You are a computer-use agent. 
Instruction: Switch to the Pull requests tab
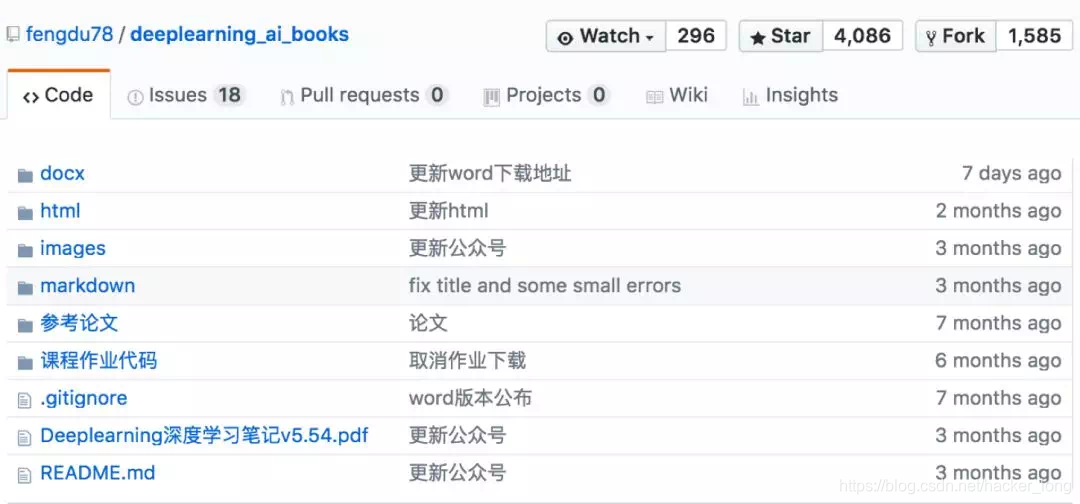coord(364,95)
